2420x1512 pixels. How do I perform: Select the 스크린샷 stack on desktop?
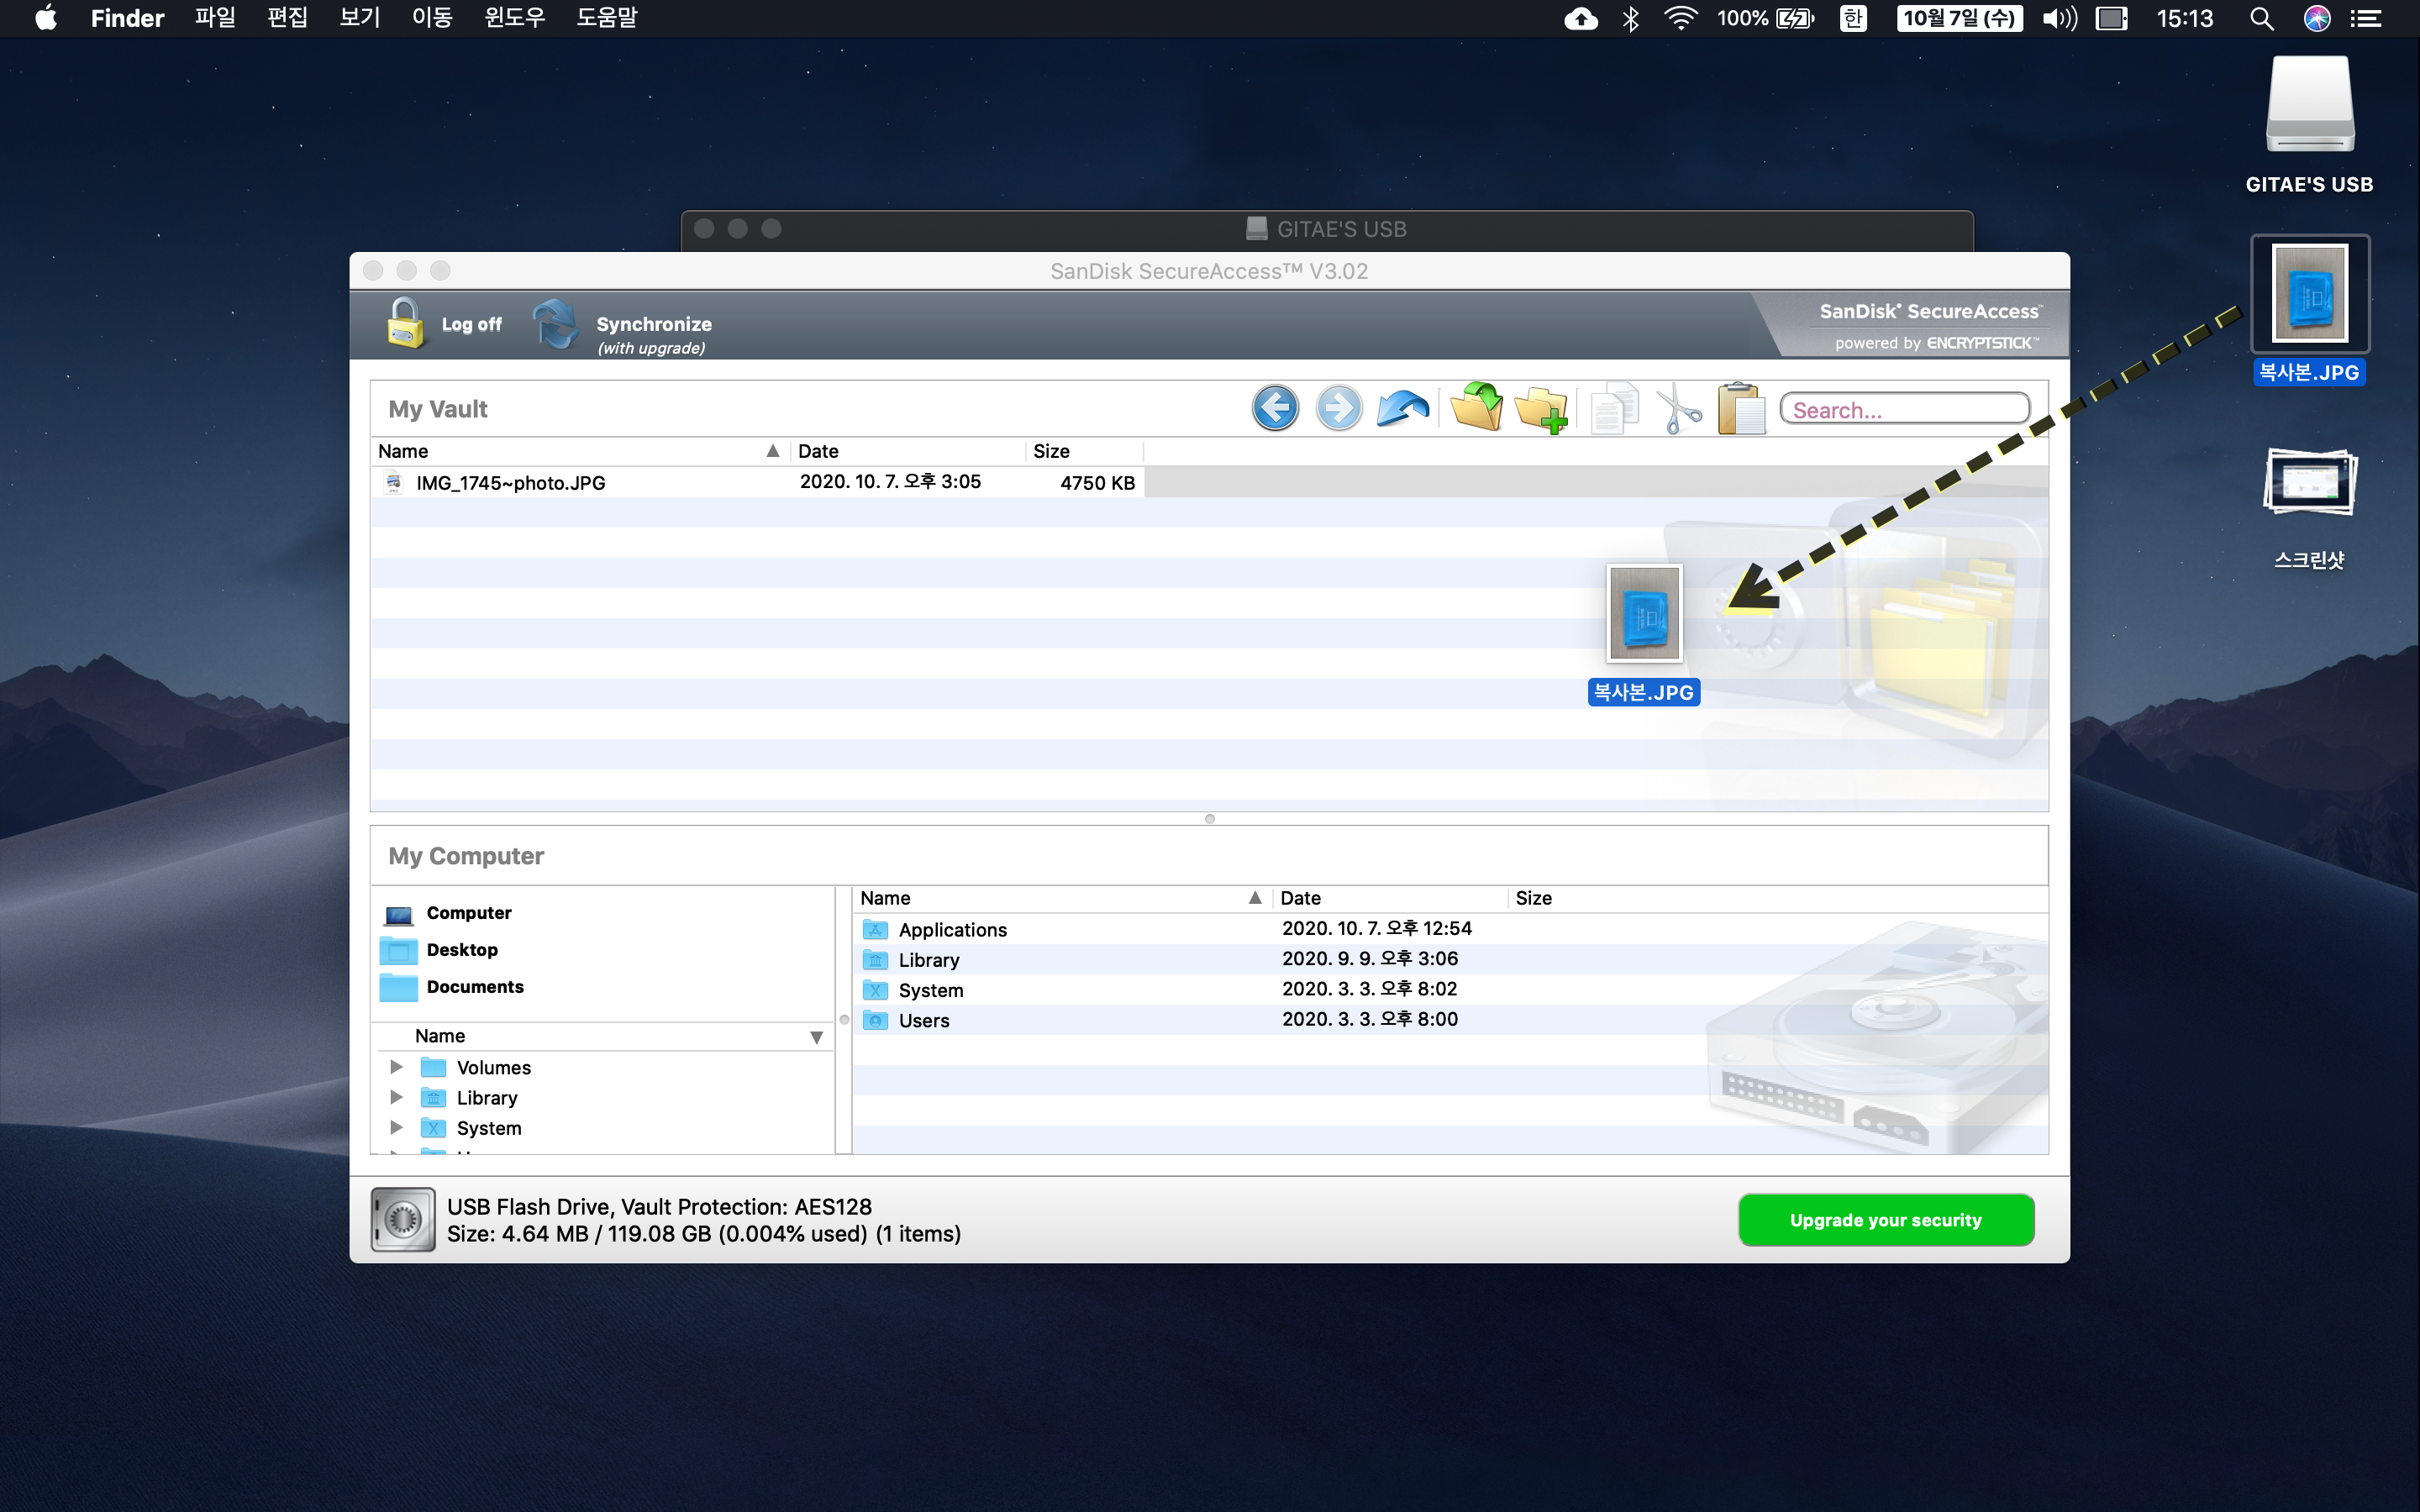coord(2309,508)
